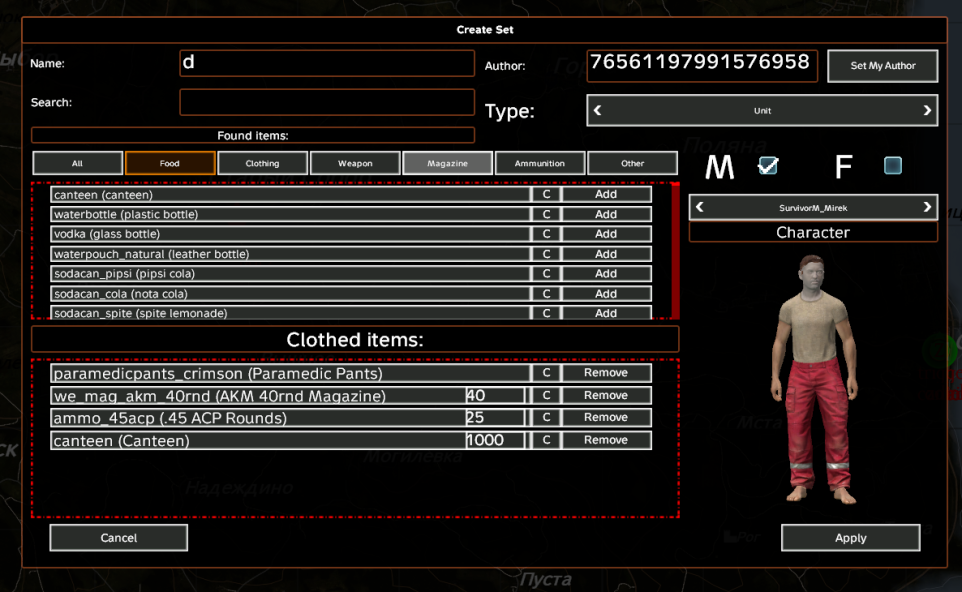Click the C button next to vodka glass bottle
The height and width of the screenshot is (592, 962).
pos(546,234)
